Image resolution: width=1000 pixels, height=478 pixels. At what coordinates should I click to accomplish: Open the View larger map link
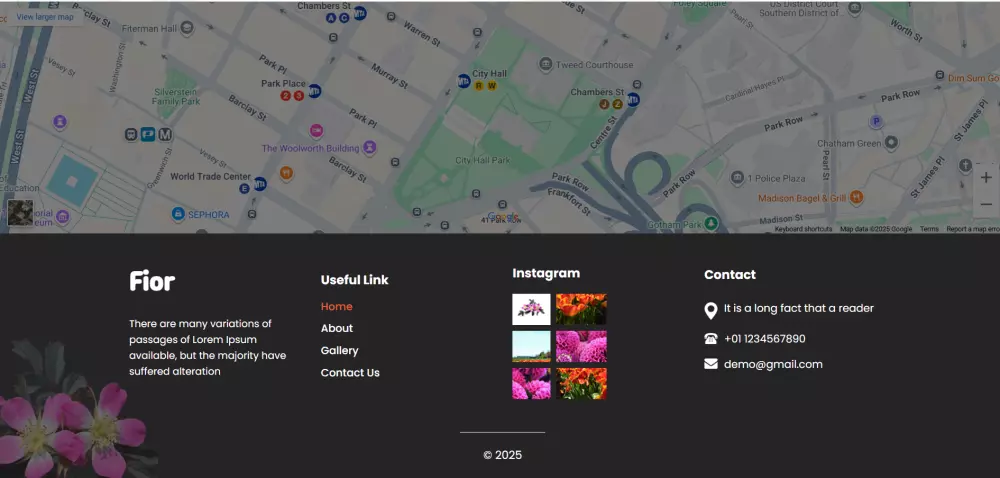pyautogui.click(x=45, y=17)
